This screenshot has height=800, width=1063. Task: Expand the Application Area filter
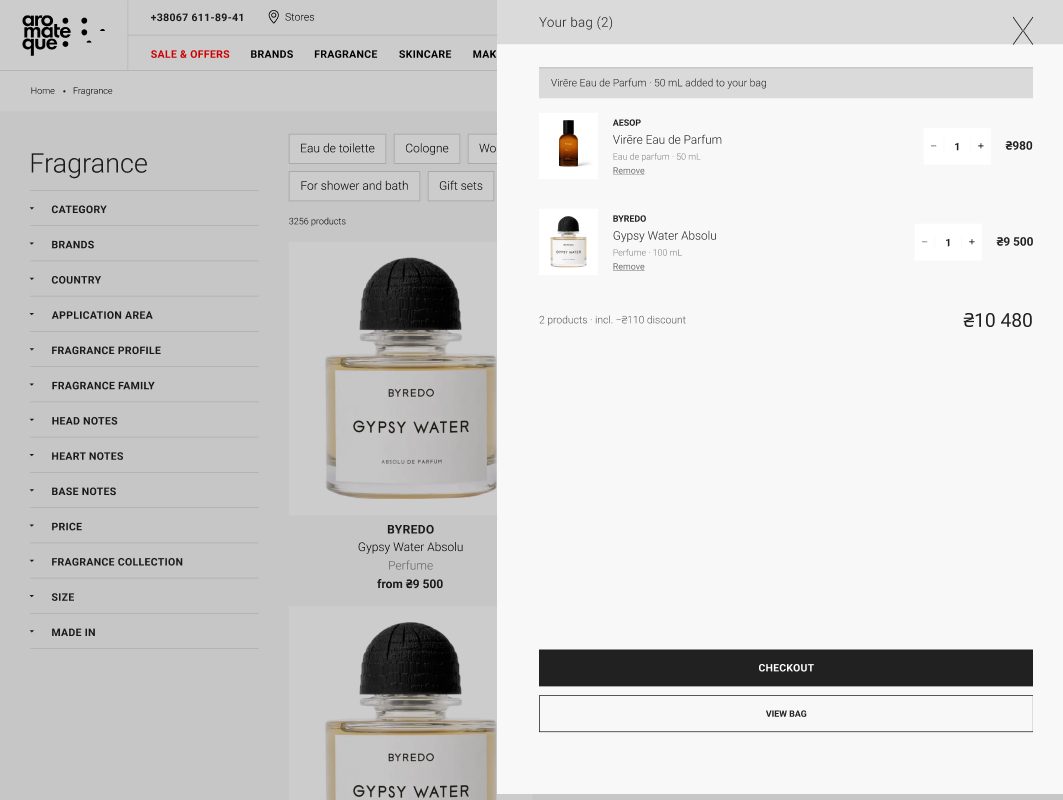pyautogui.click(x=144, y=315)
